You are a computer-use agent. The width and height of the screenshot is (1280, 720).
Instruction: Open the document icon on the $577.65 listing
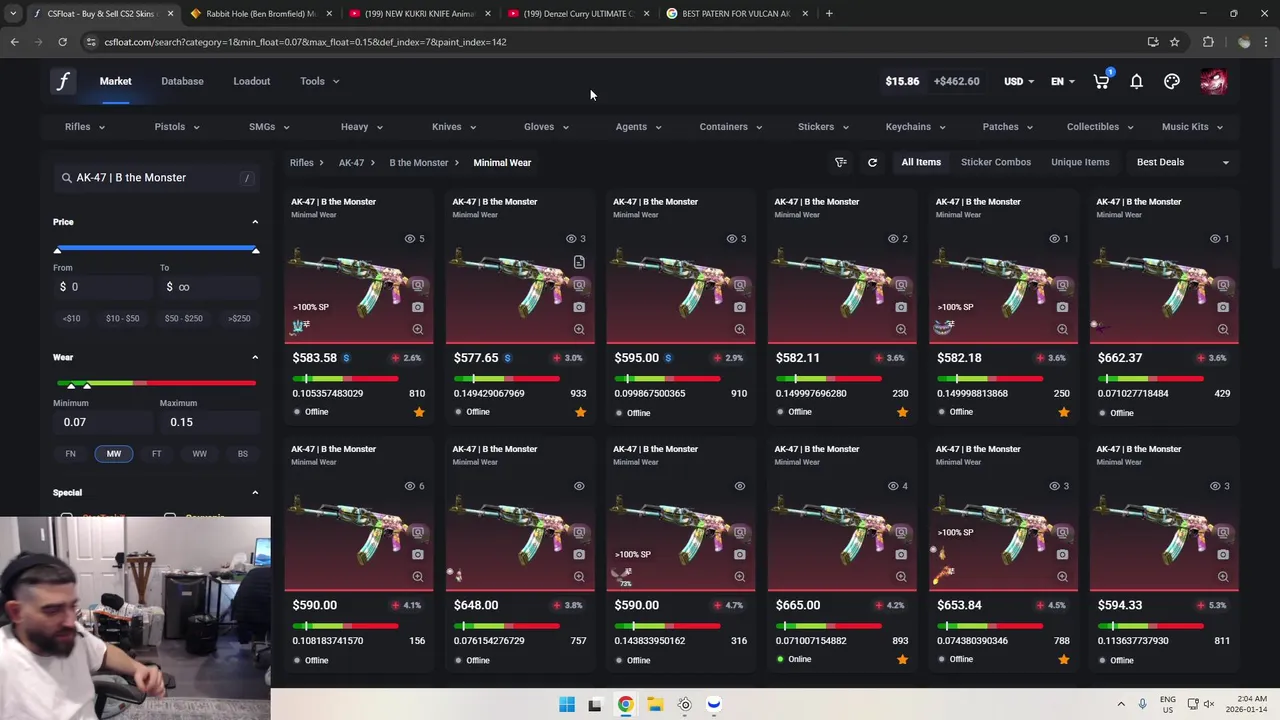pos(579,262)
